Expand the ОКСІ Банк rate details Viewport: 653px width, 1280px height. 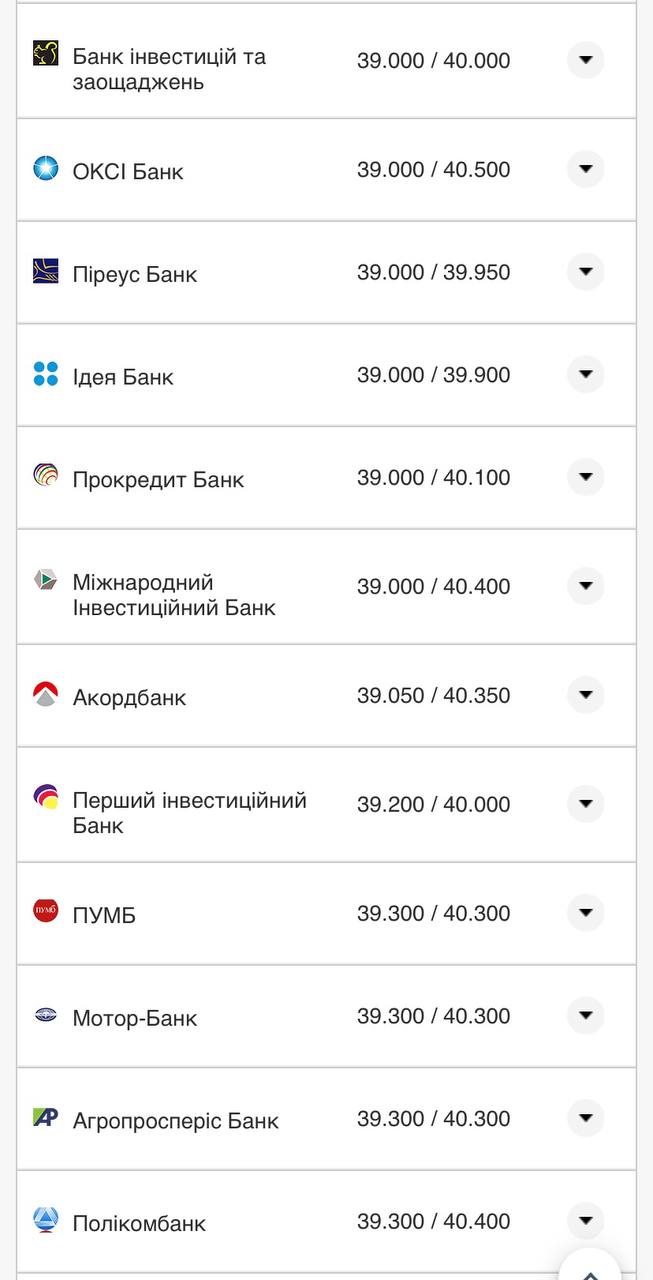[x=585, y=169]
